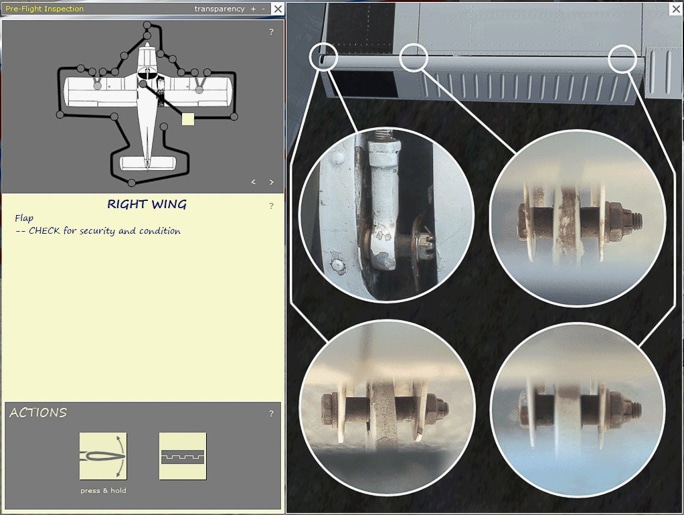Advance to the next inspection step

pyautogui.click(x=270, y=182)
